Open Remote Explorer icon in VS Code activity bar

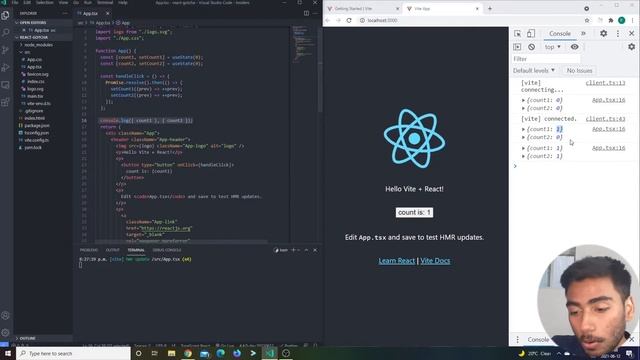click(x=5, y=85)
